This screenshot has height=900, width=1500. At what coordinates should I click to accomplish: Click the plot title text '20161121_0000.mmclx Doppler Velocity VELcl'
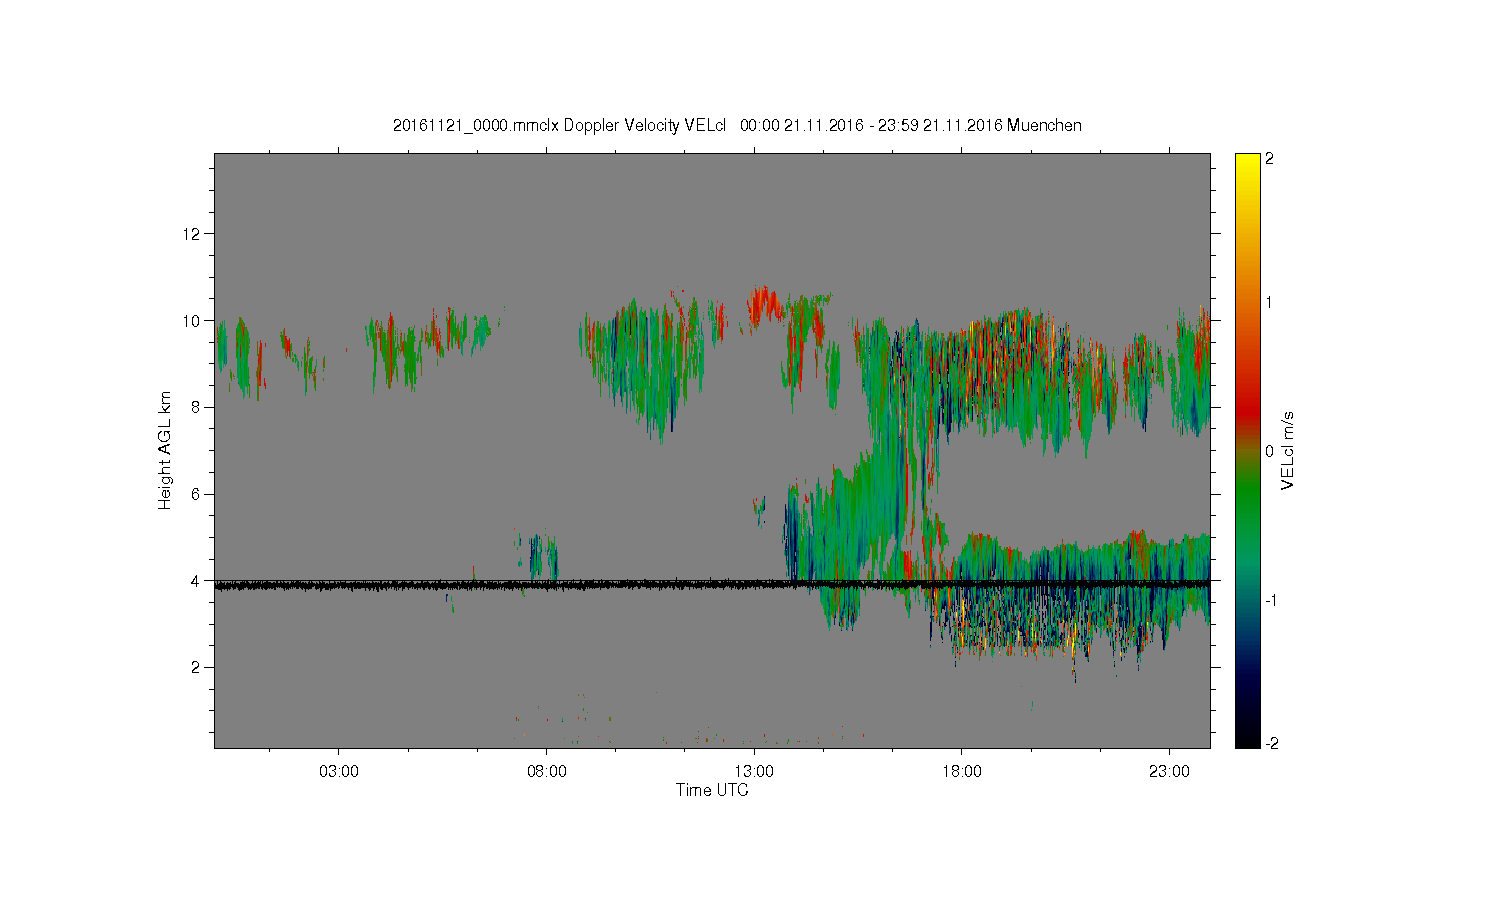coord(560,125)
